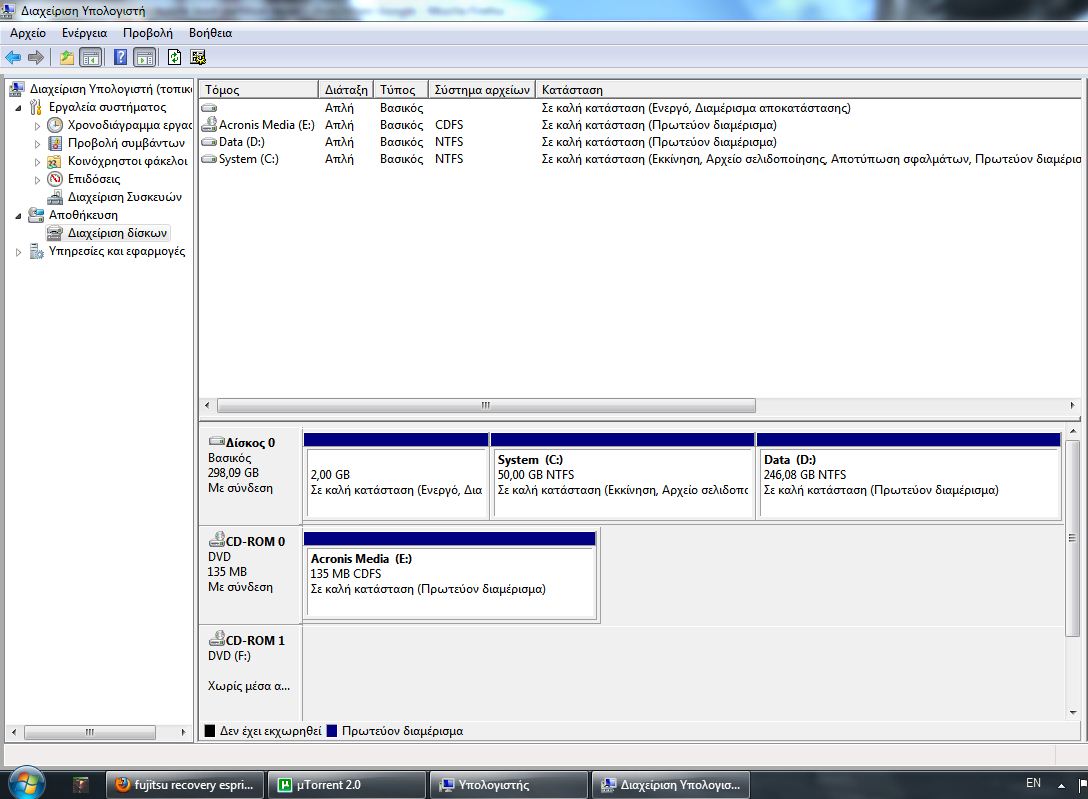Click the blue Πρωτεύον διαμέρισμα legend swatch
The height and width of the screenshot is (799, 1088).
click(332, 730)
